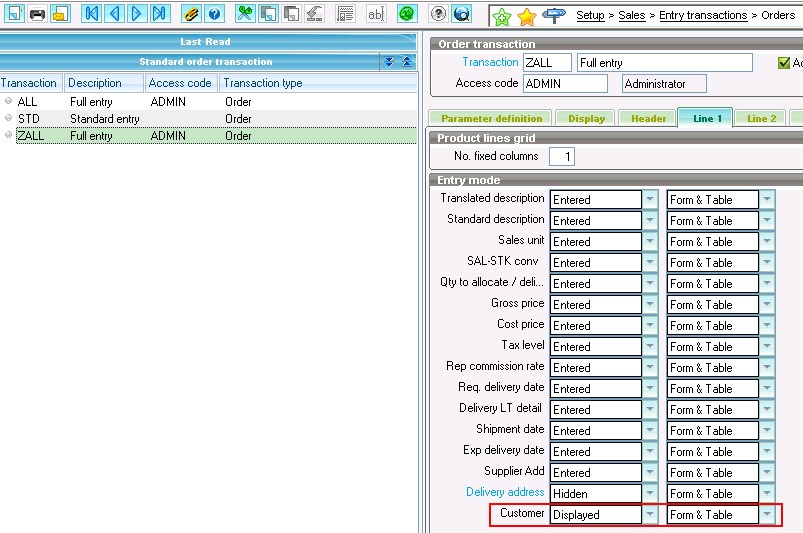
Task: Click the scissors cut icon
Action: tap(245, 14)
